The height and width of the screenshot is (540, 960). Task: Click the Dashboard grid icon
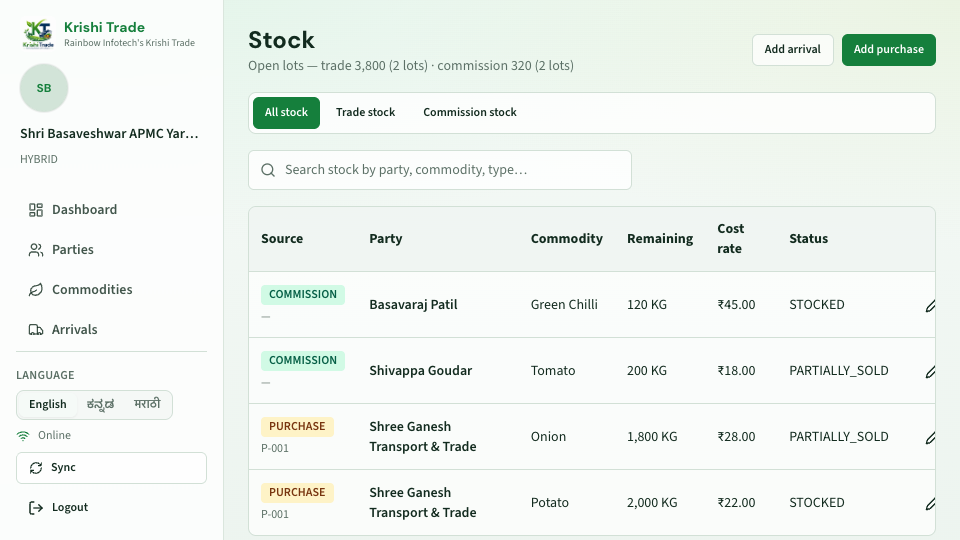[36, 210]
